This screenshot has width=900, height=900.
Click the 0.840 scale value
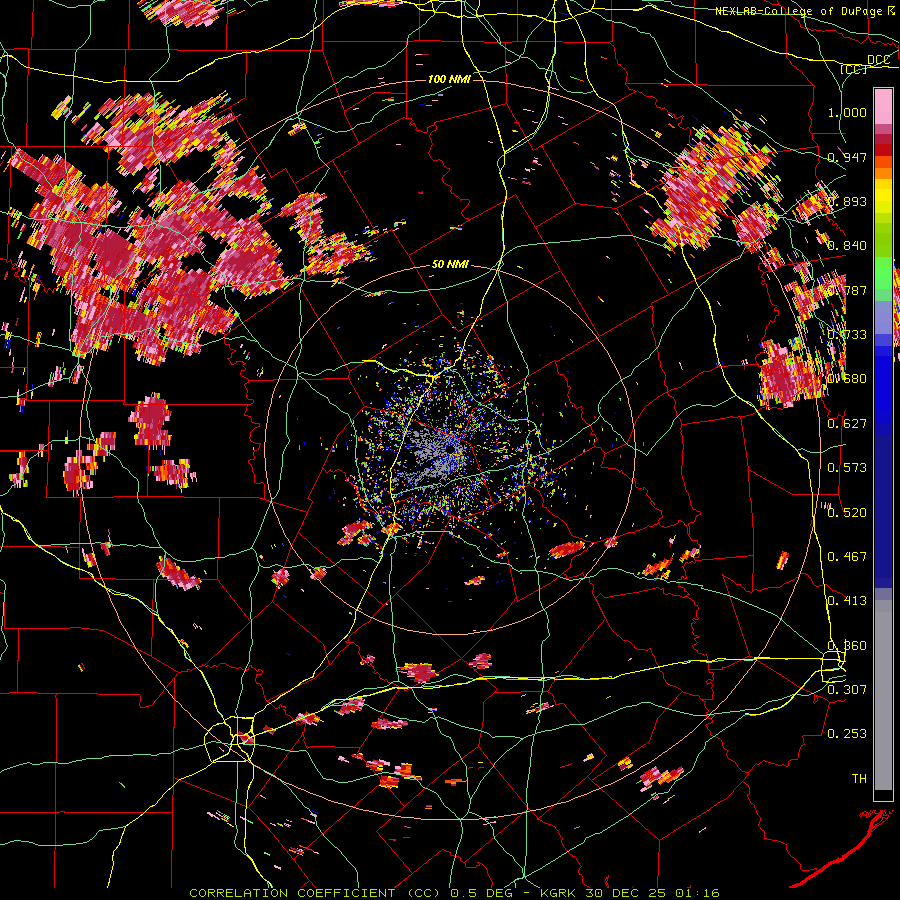[x=847, y=246]
